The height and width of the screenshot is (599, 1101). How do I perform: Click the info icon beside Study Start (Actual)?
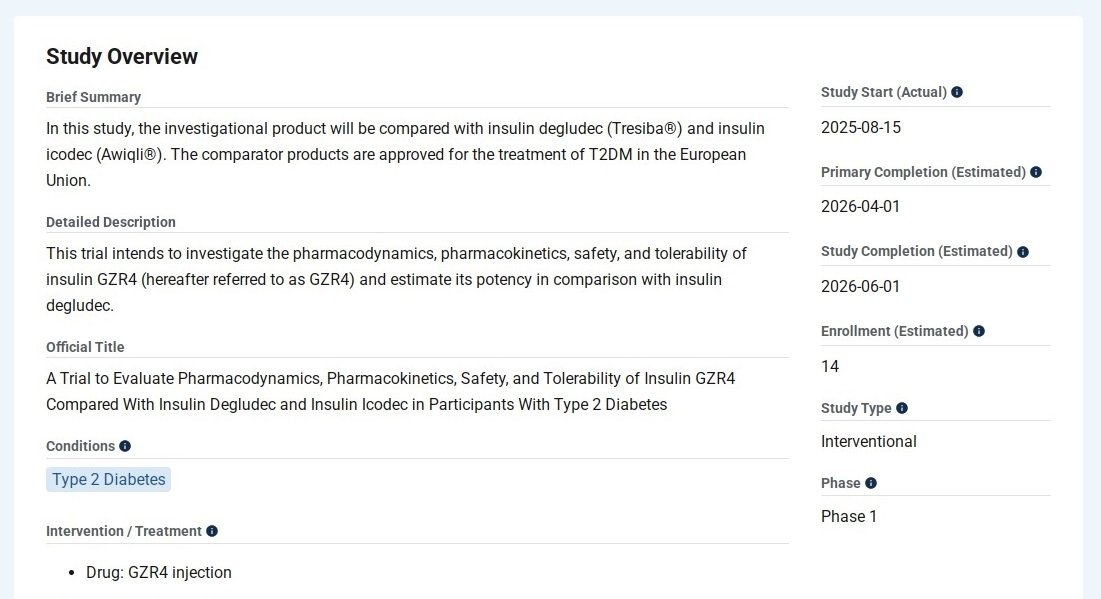coord(957,92)
